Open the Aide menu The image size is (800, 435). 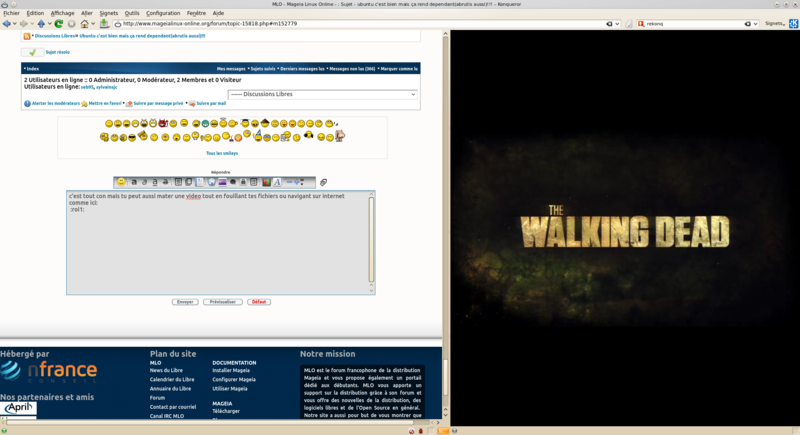pos(218,13)
